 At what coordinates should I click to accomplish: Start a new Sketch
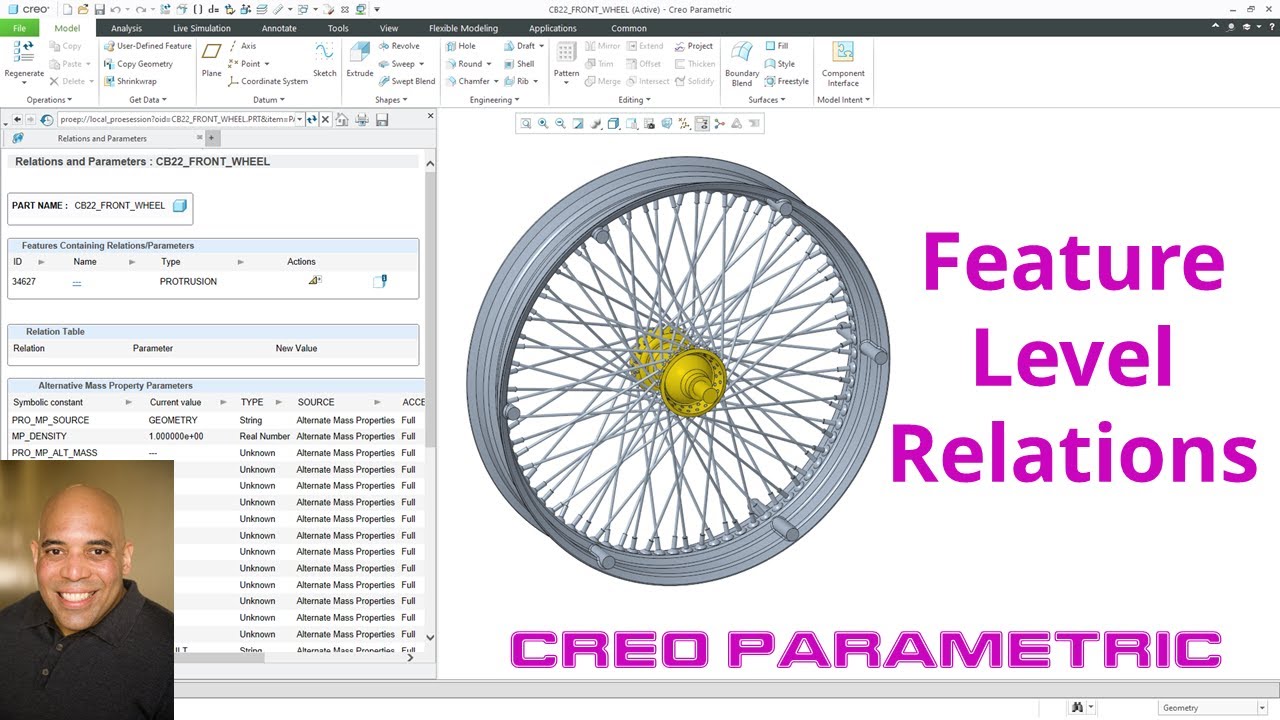324,59
